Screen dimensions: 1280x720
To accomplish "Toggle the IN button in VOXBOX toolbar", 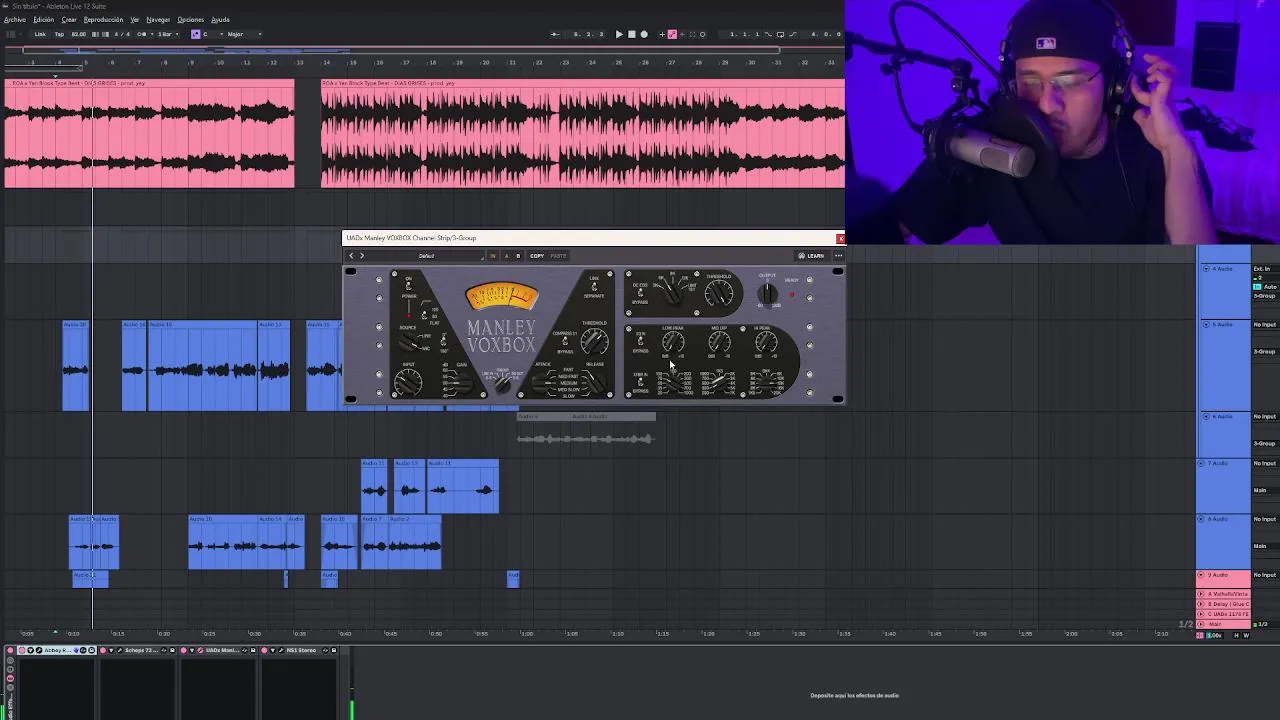I will (492, 256).
